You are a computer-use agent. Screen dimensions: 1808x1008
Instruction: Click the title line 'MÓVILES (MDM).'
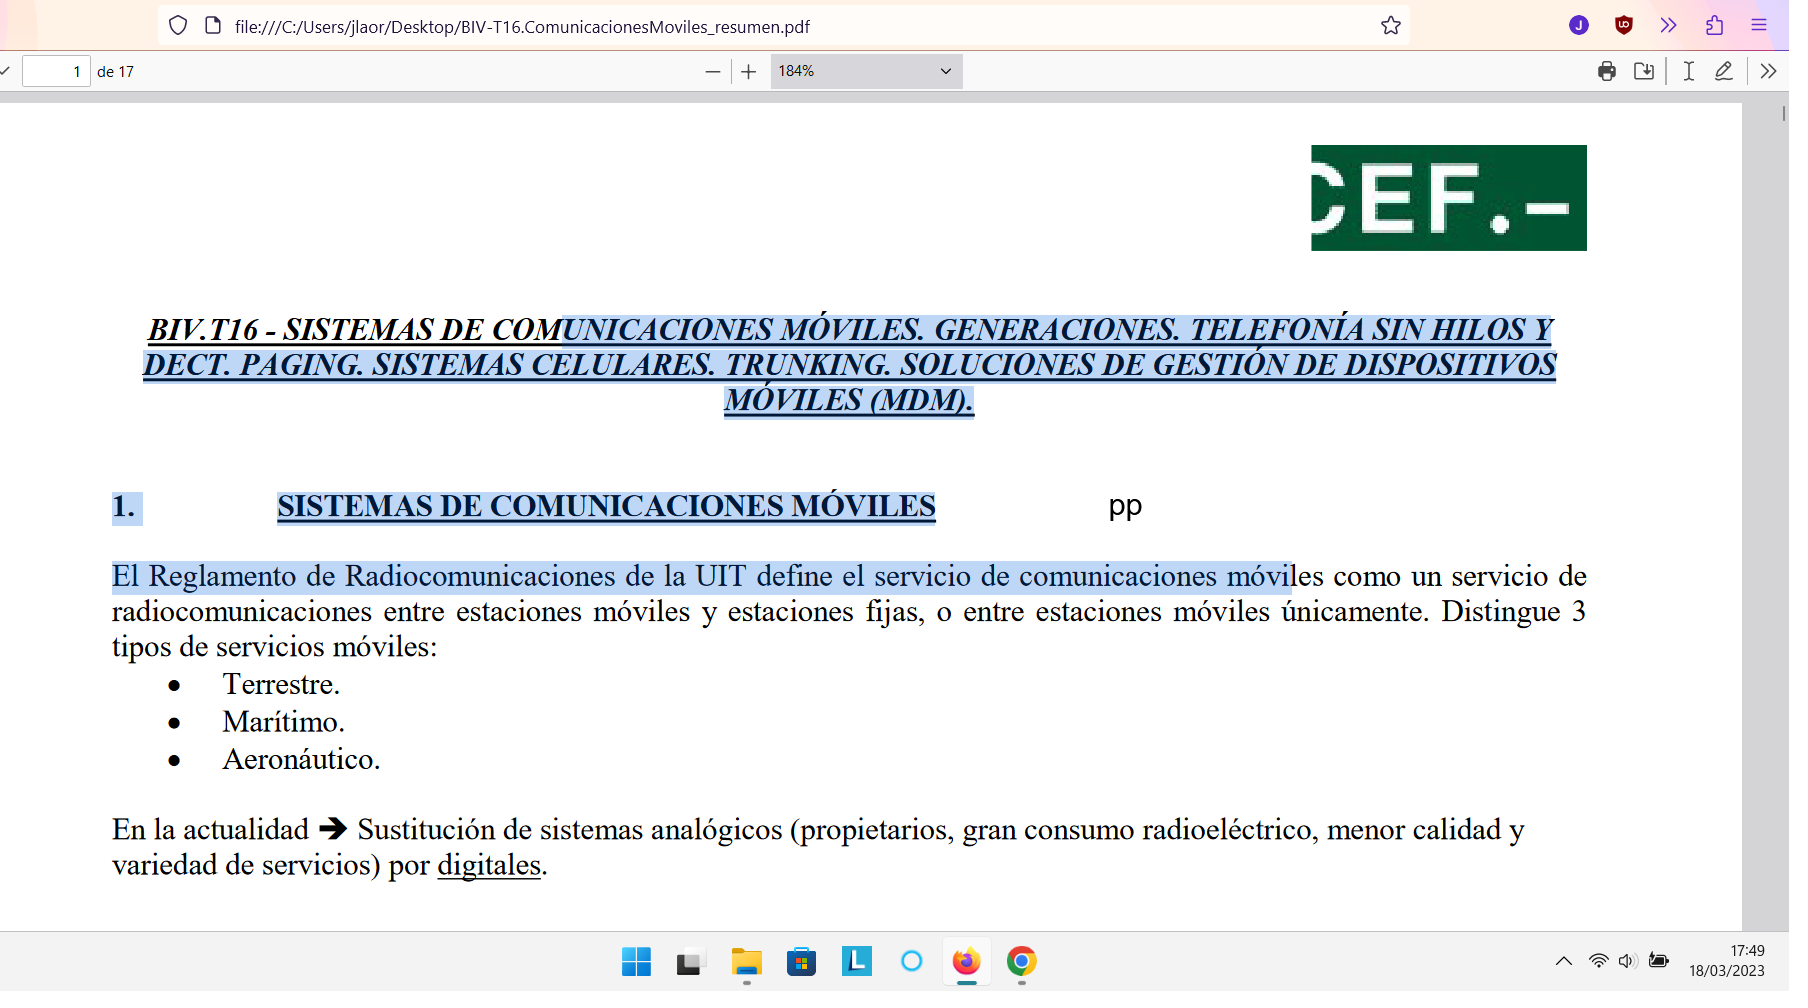849,400
